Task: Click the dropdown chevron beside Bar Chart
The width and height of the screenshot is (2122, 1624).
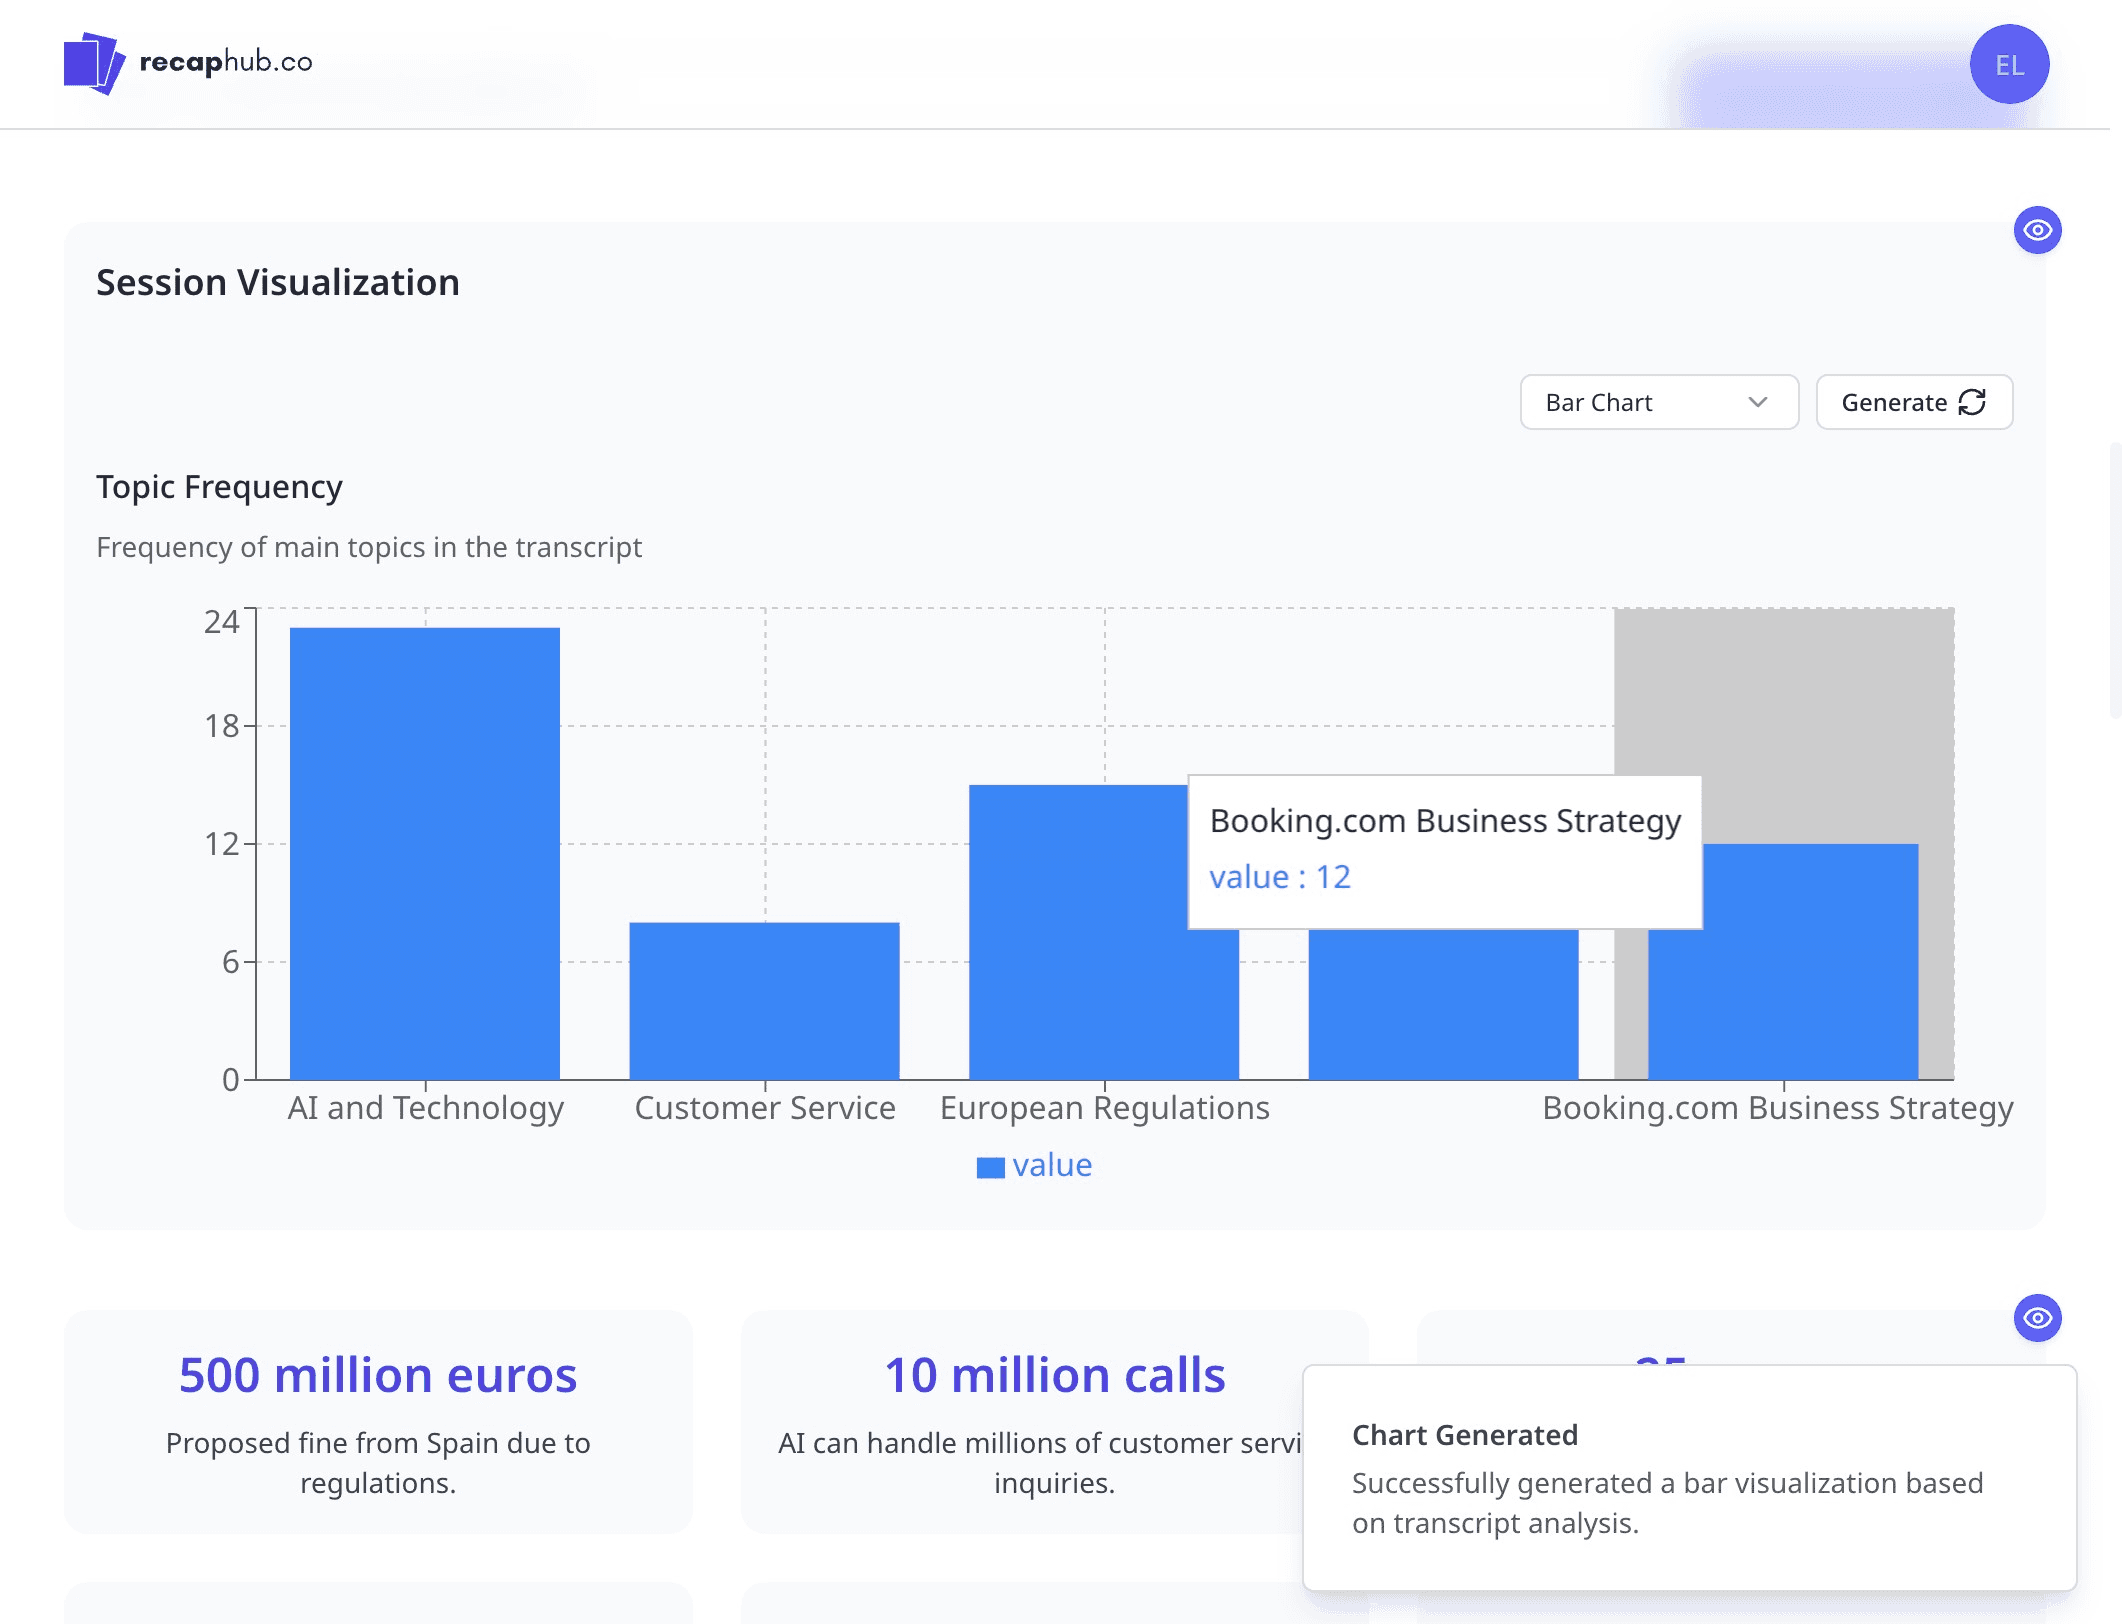Action: [1757, 402]
